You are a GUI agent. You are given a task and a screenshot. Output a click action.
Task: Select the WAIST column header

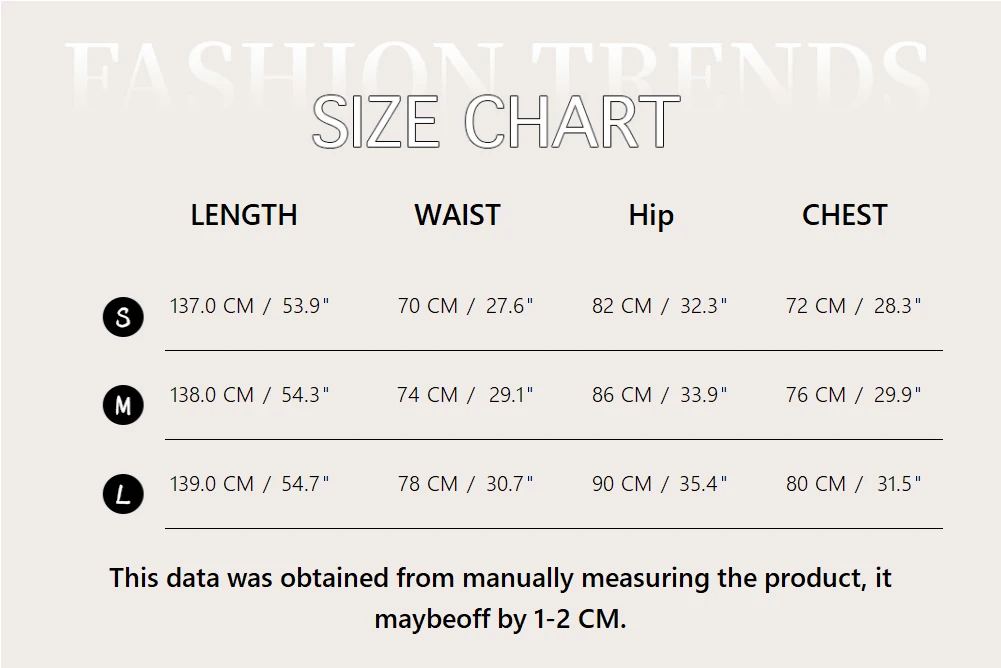(x=457, y=215)
